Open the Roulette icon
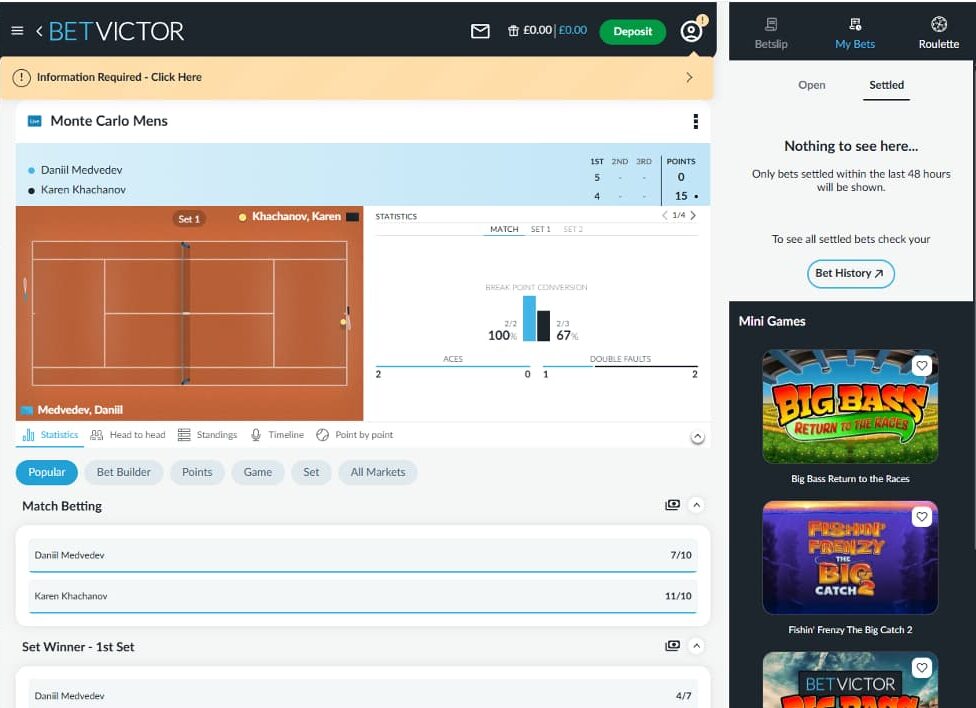This screenshot has height=708, width=976. 939,33
